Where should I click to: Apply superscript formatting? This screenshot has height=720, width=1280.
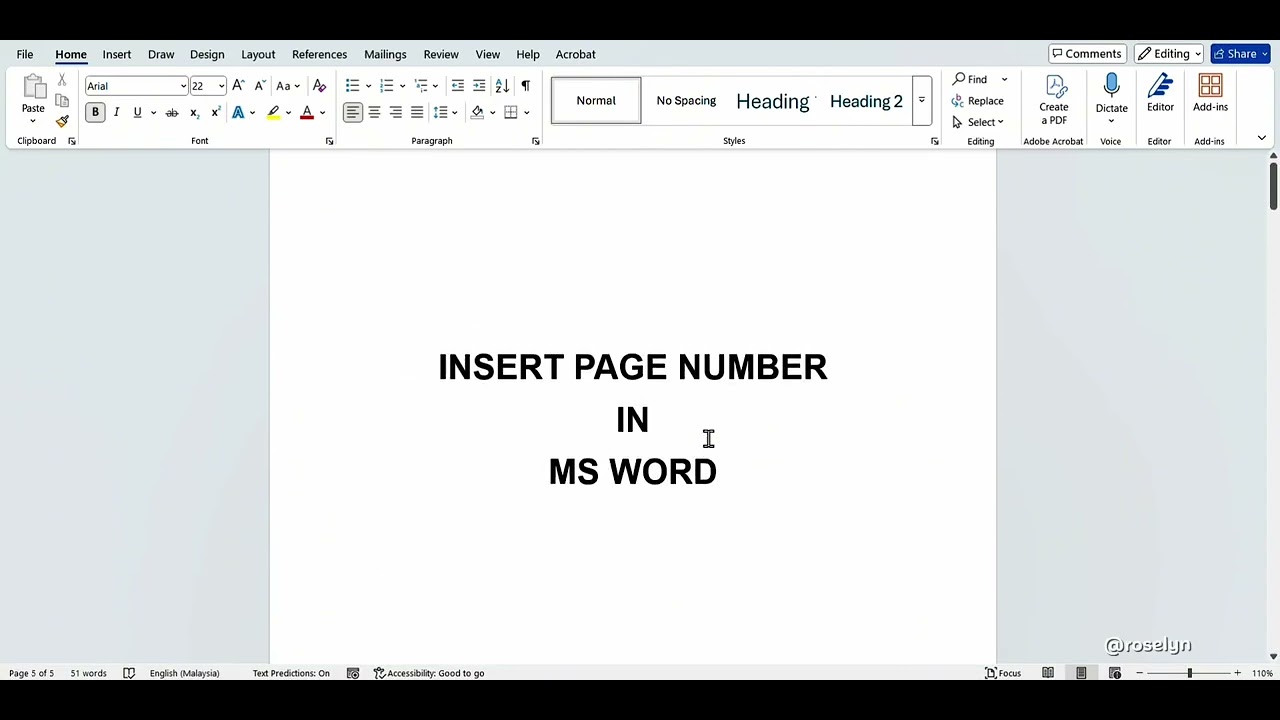pos(215,113)
